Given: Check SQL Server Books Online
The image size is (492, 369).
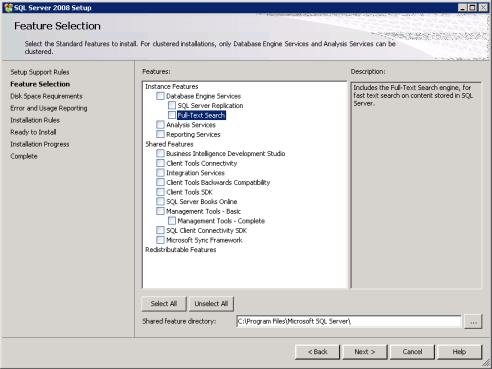Looking at the screenshot, I should pos(160,201).
